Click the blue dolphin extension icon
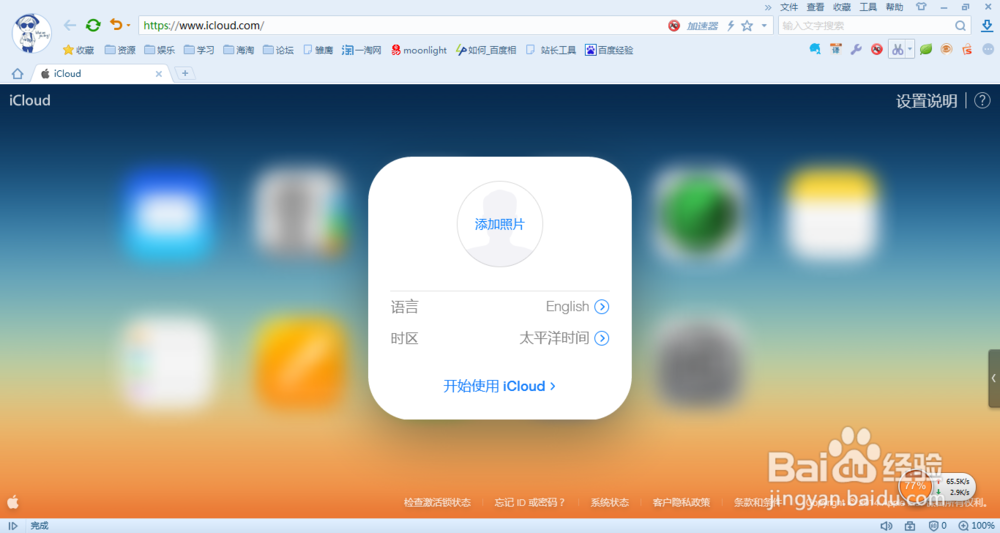 point(814,49)
